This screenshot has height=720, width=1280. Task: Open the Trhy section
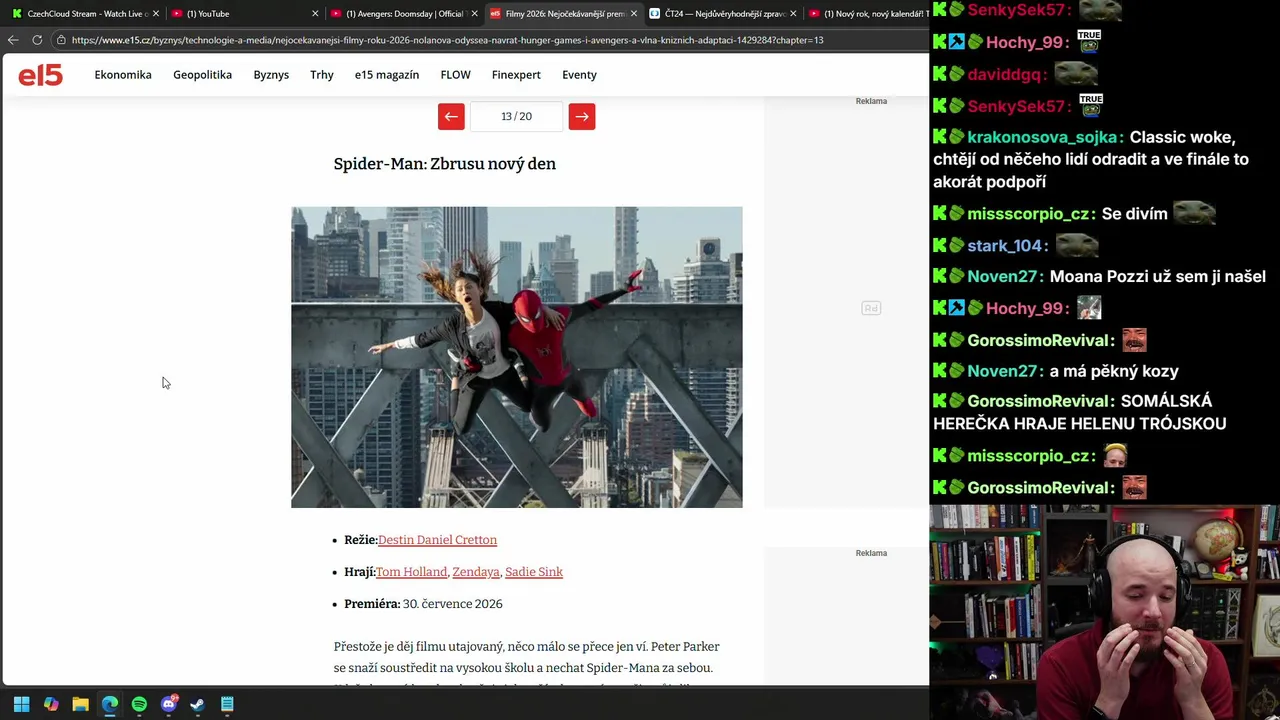(x=322, y=75)
